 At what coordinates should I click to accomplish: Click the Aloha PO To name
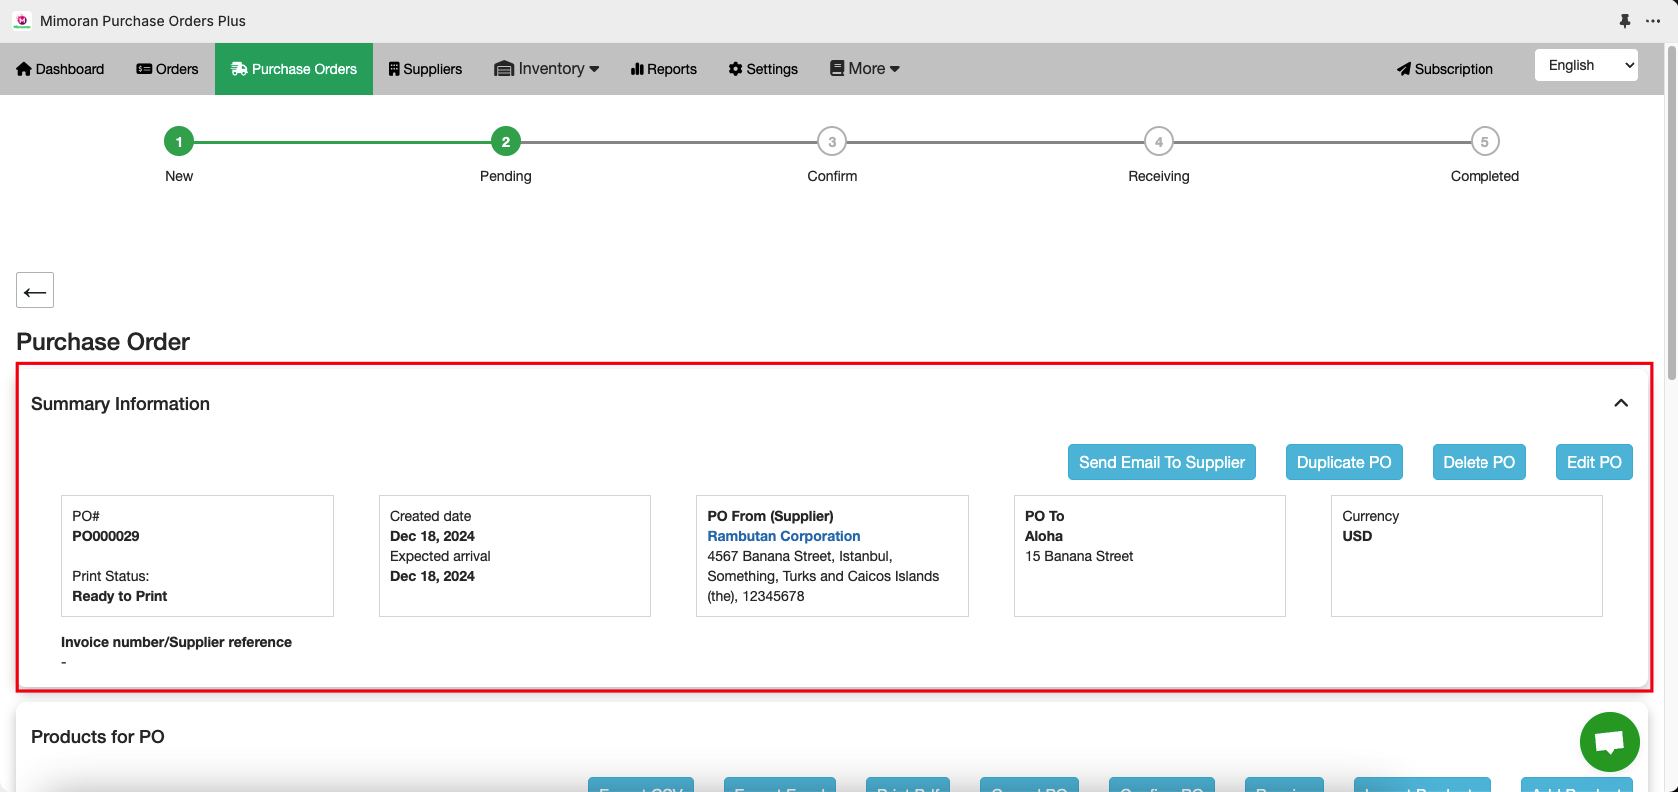tap(1044, 536)
